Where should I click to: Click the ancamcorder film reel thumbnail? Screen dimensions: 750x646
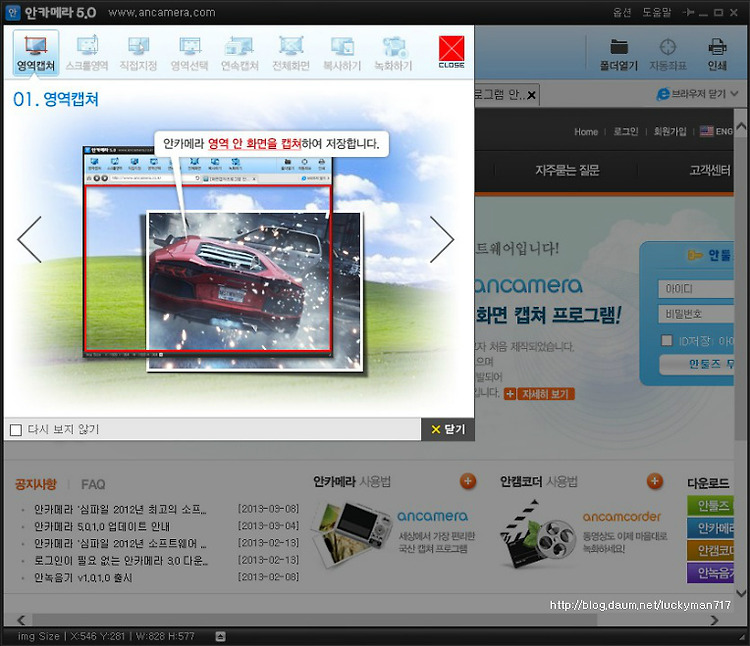tap(538, 533)
